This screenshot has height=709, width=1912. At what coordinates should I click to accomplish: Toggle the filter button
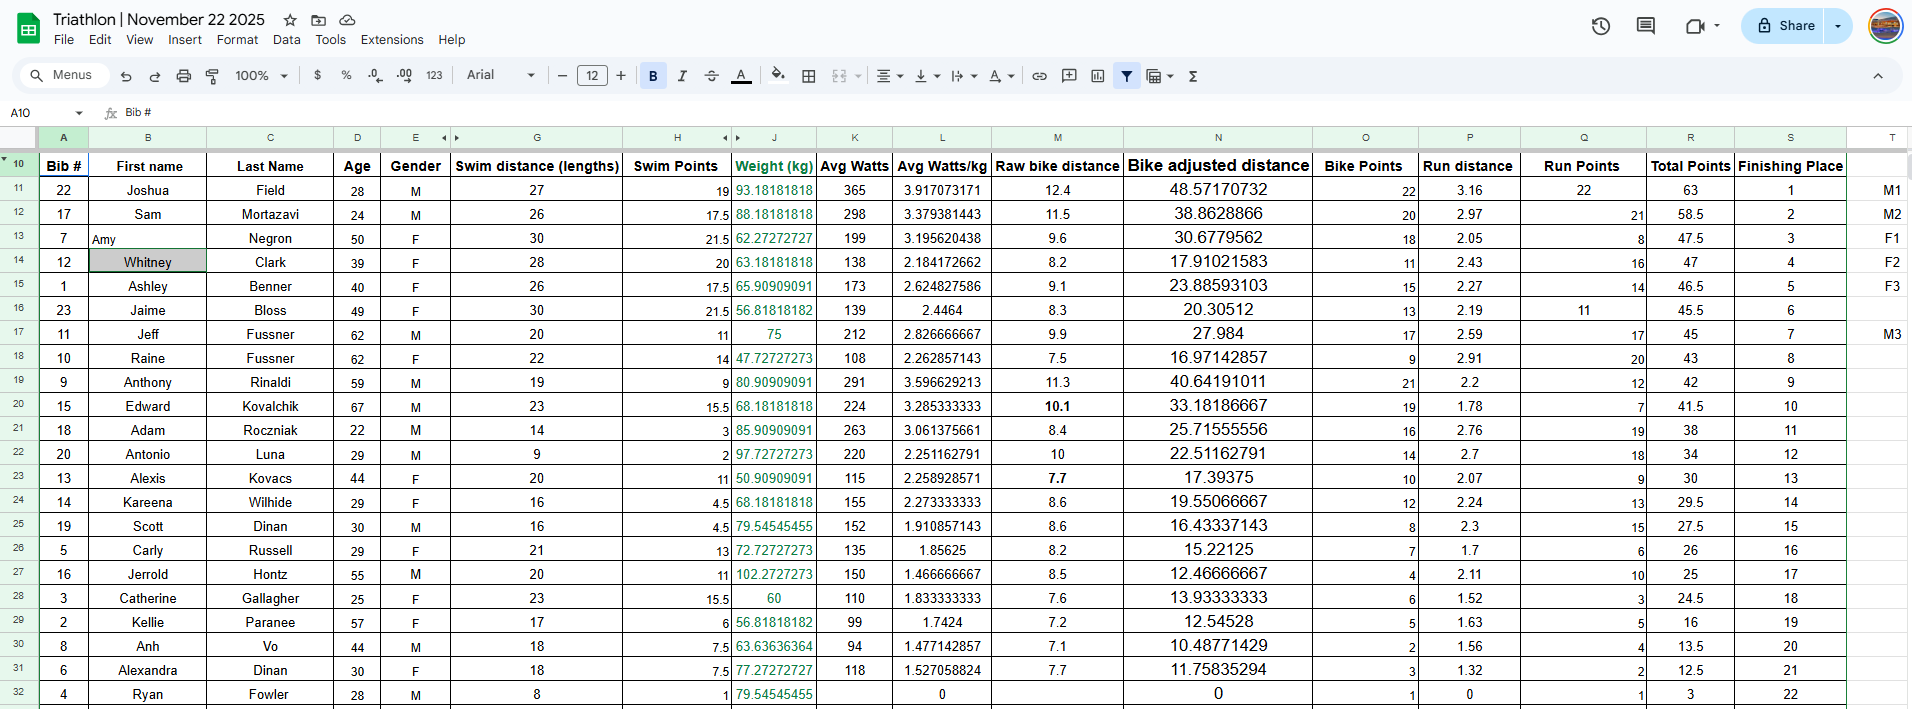pyautogui.click(x=1126, y=76)
